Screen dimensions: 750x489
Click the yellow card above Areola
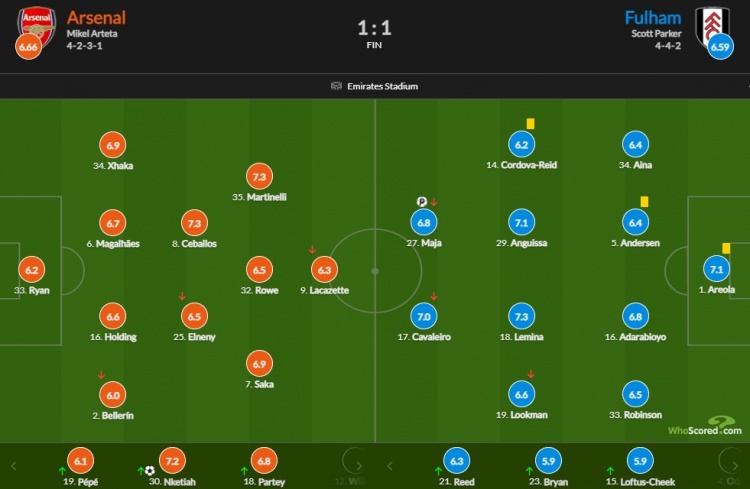tap(726, 248)
